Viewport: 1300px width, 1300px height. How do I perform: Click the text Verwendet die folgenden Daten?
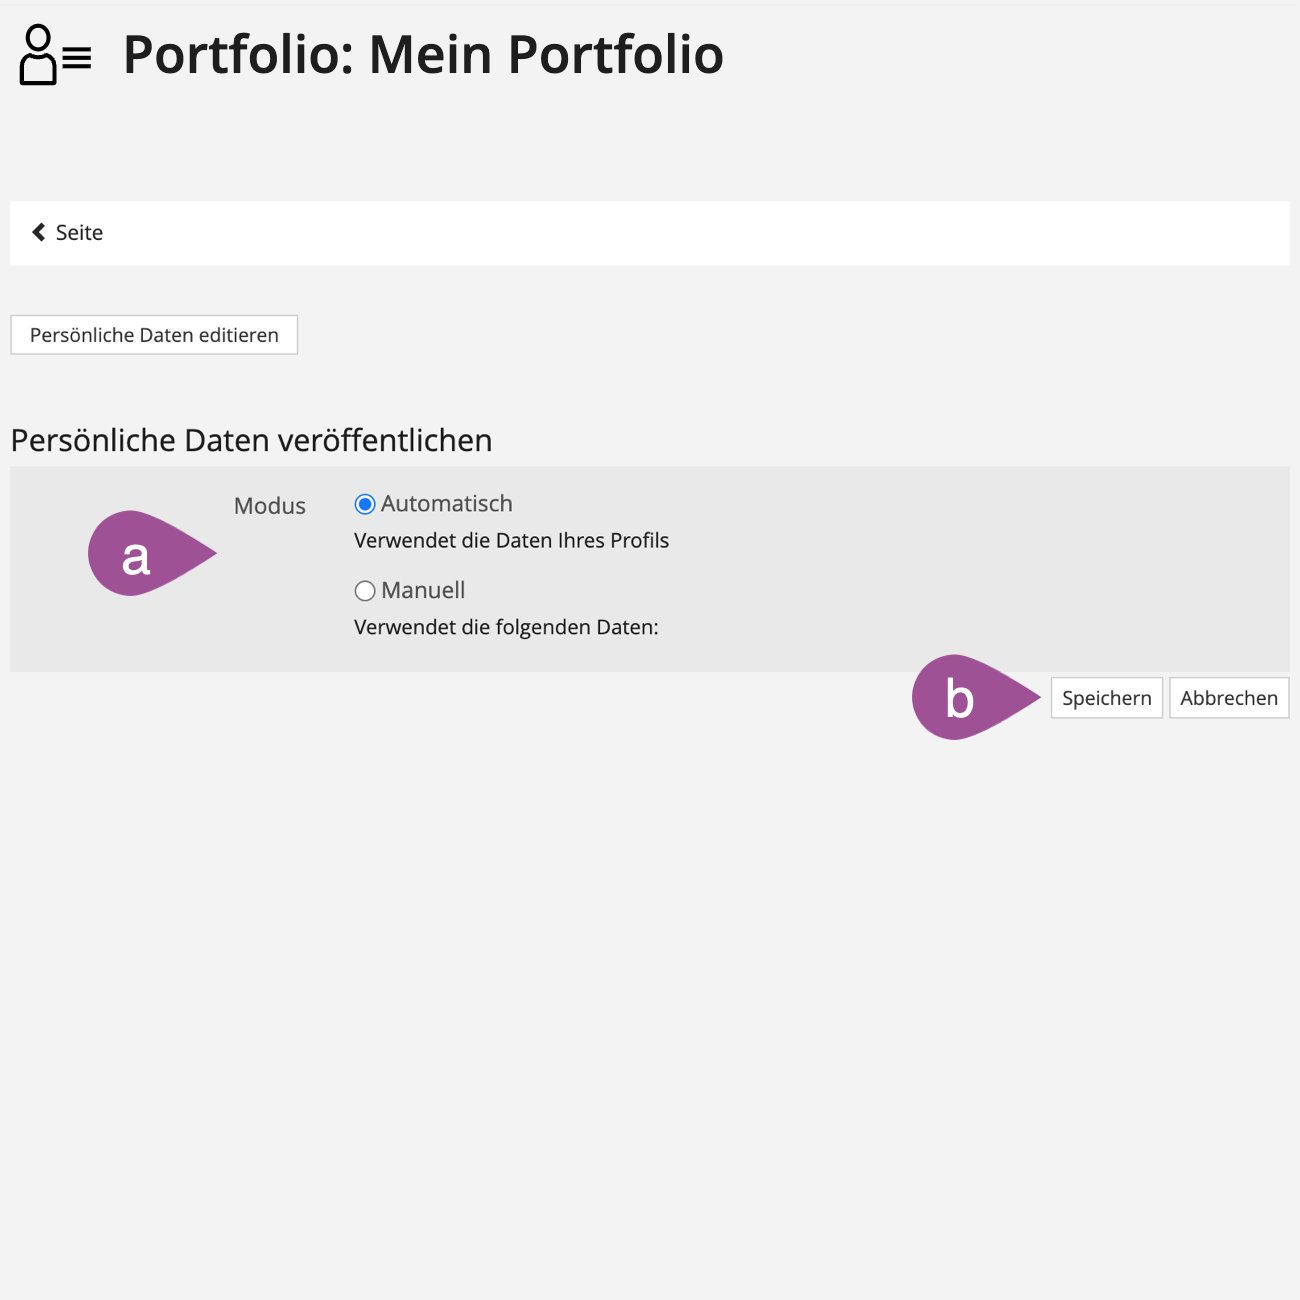click(x=506, y=628)
